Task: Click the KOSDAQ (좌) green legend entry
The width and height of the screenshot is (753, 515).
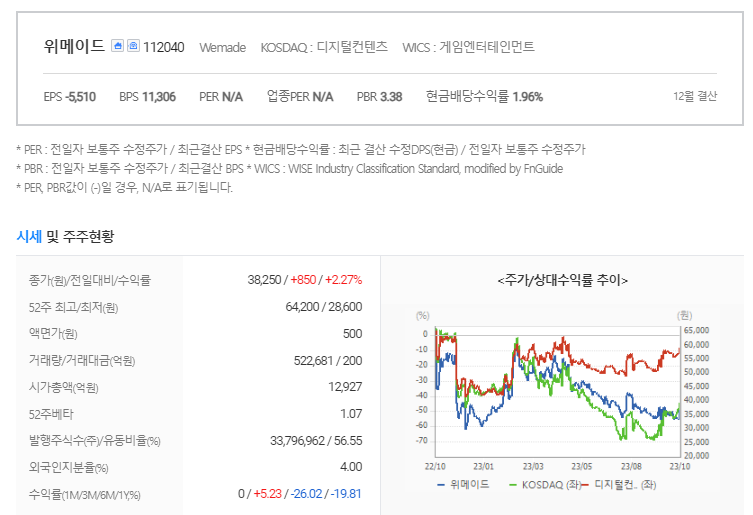Action: (x=545, y=485)
